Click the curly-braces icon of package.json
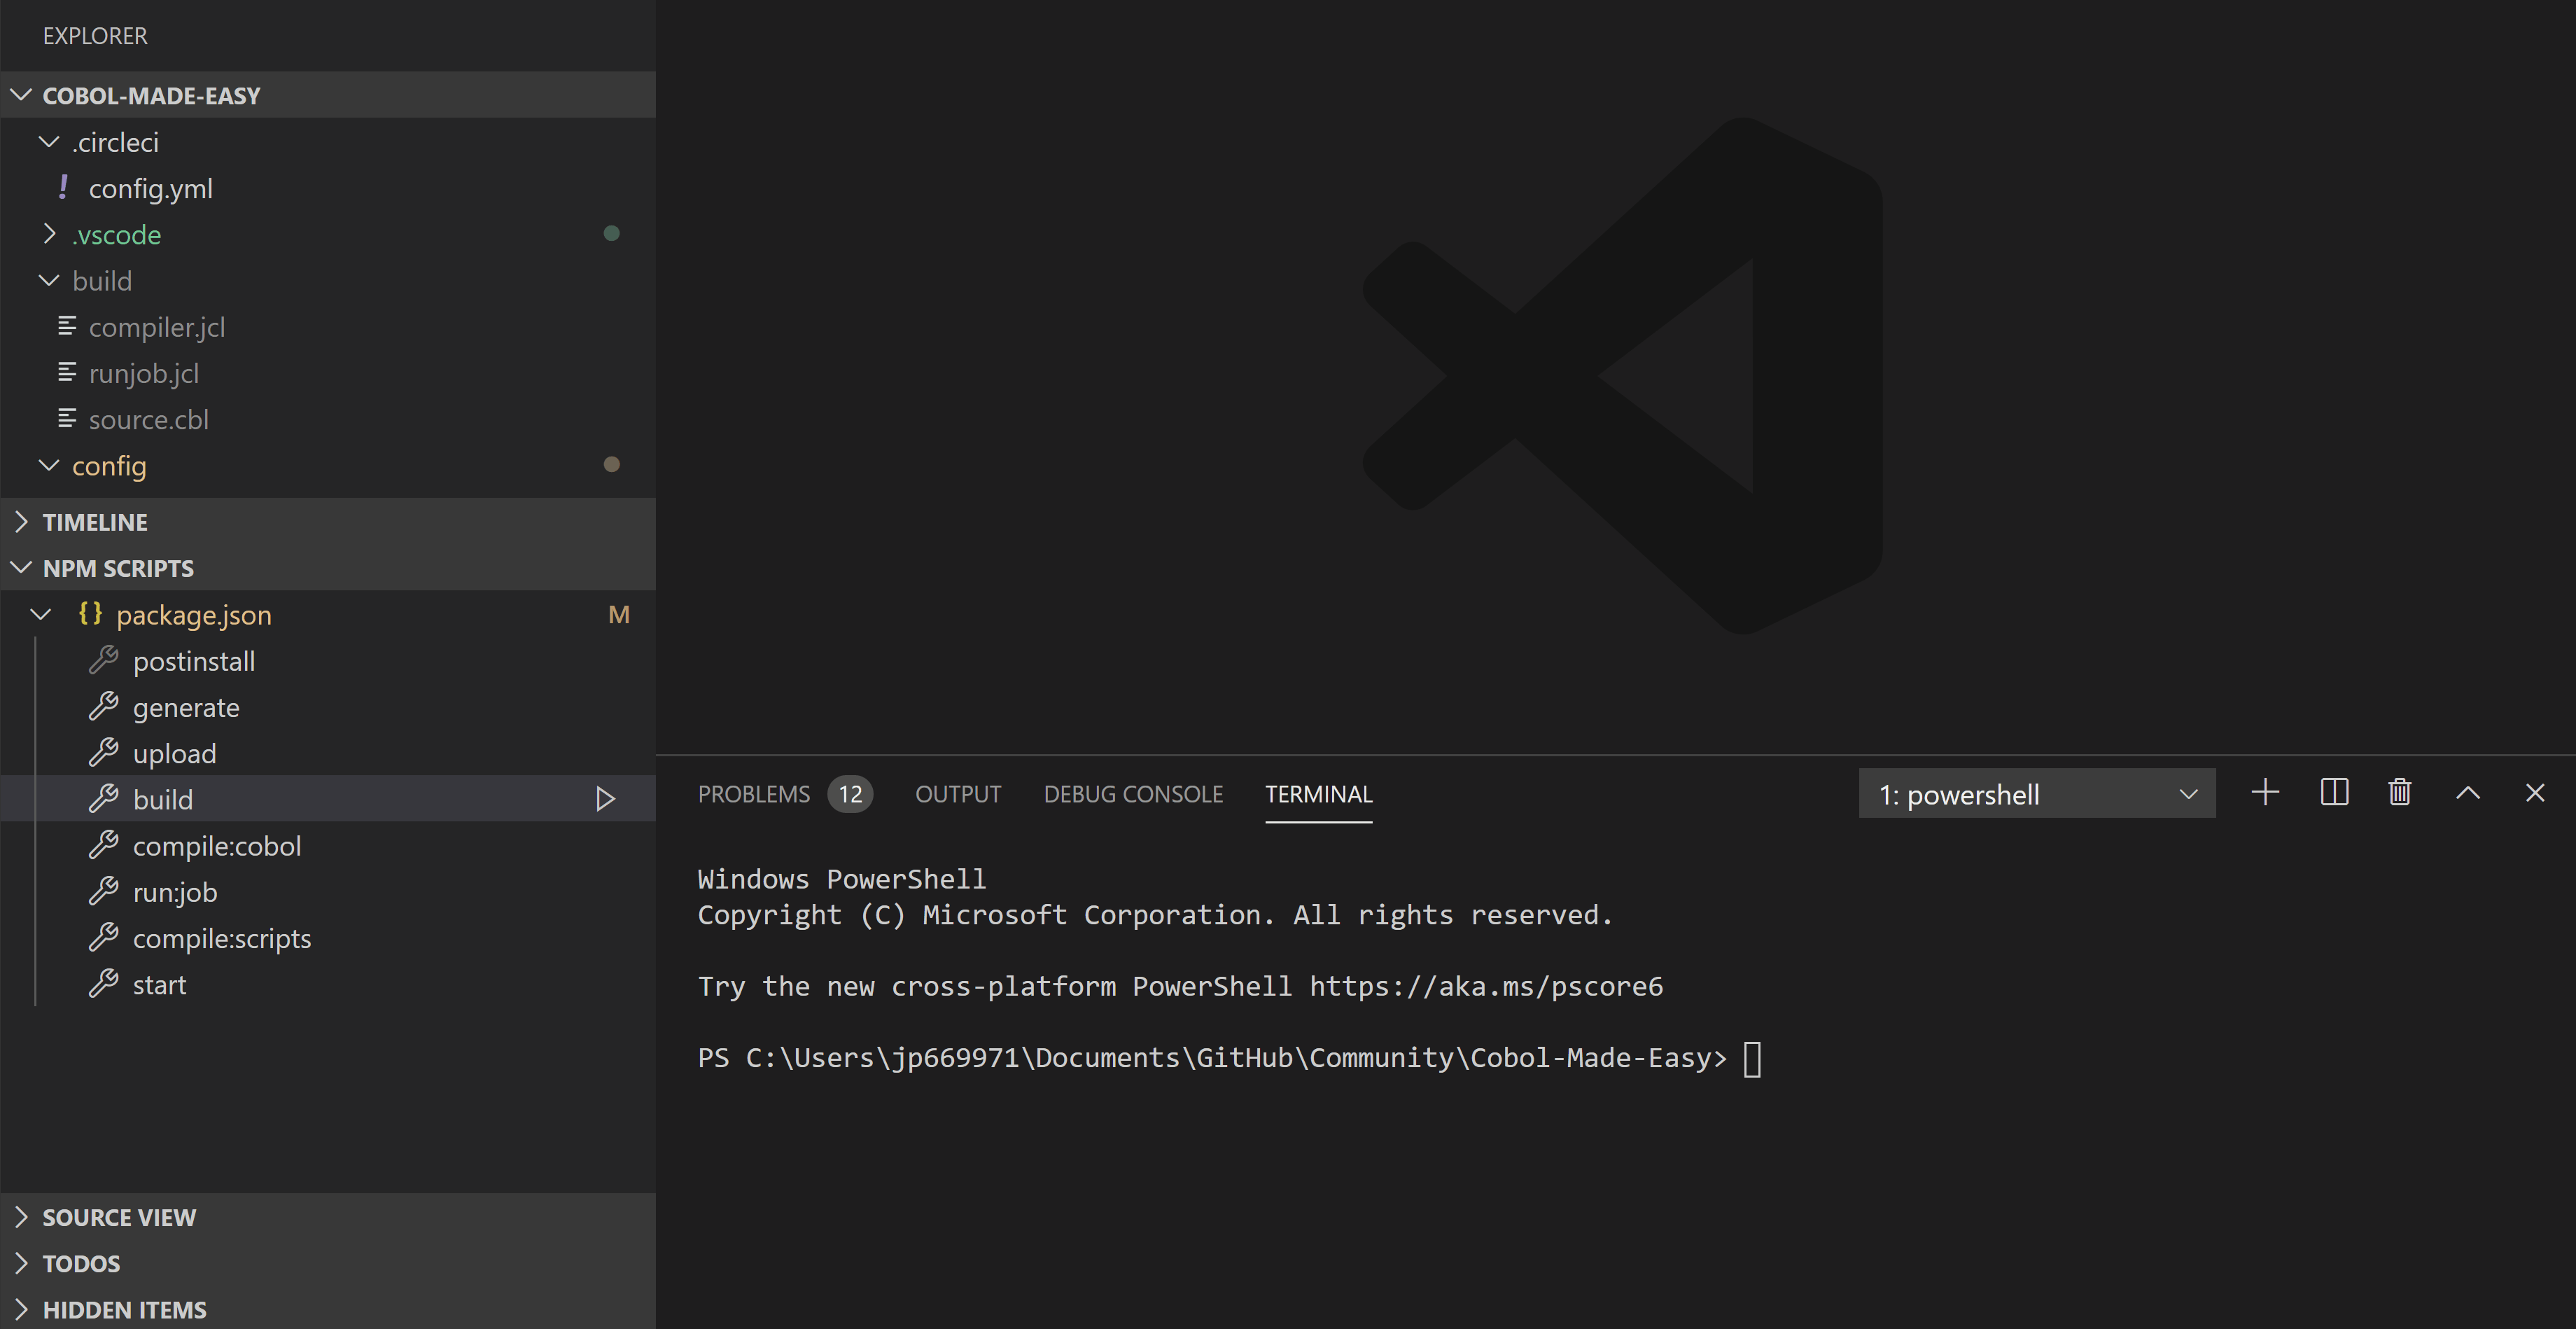 [89, 614]
